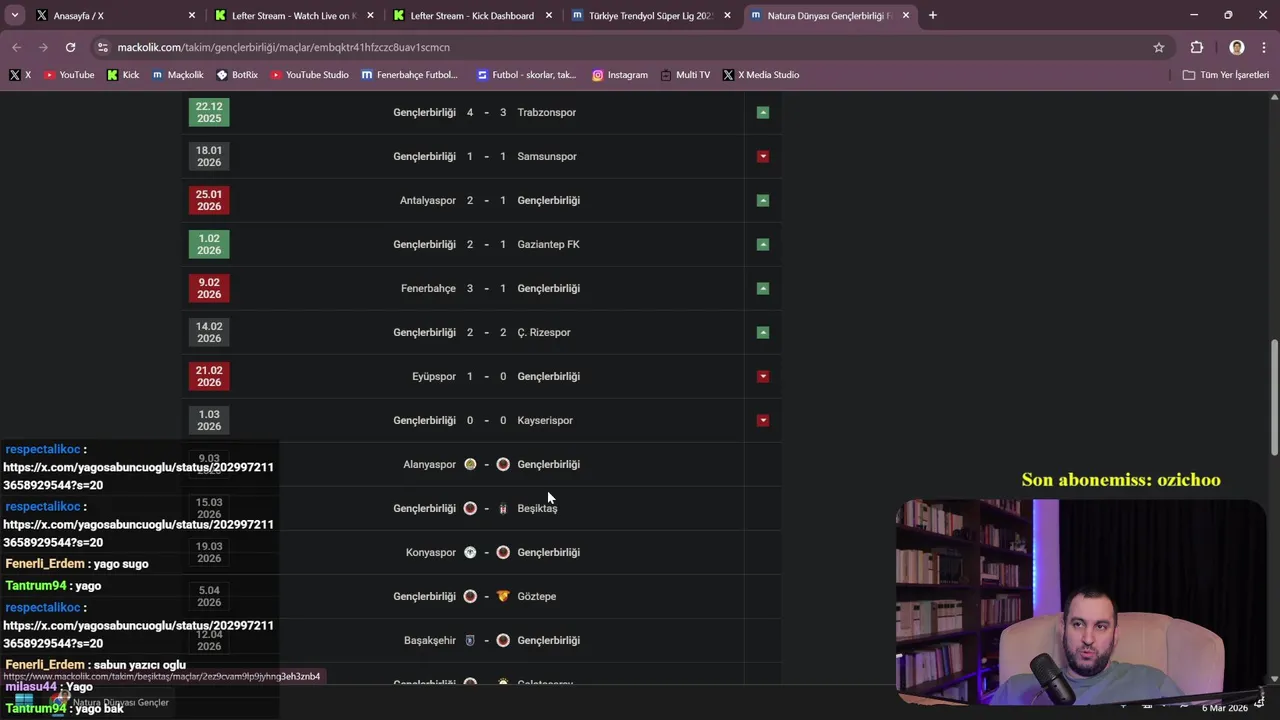Open the Ç. Rizespor team link
1280x720 pixels.
click(x=544, y=332)
